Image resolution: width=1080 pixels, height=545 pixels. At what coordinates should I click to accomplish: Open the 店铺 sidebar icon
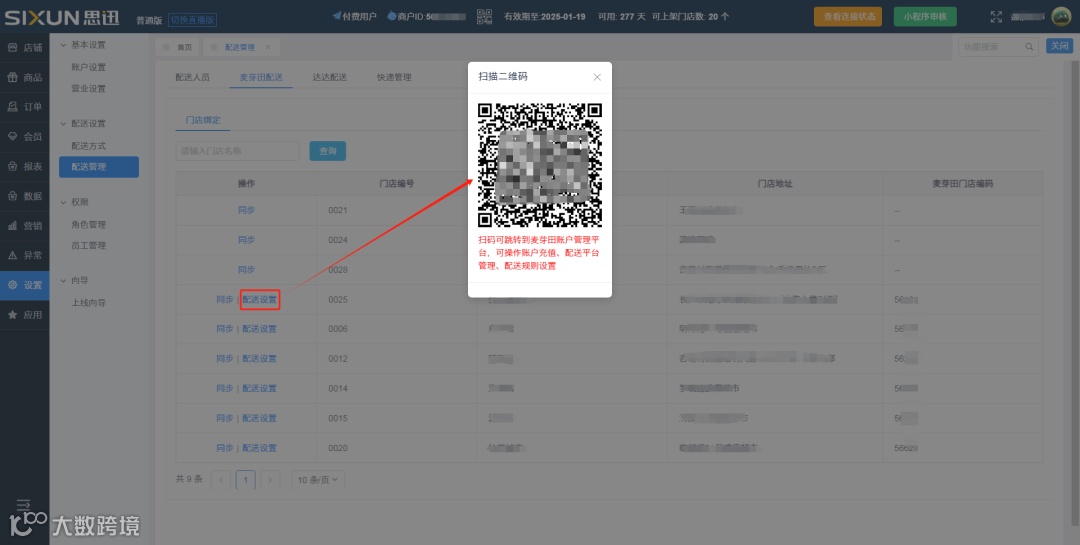pyautogui.click(x=12, y=48)
